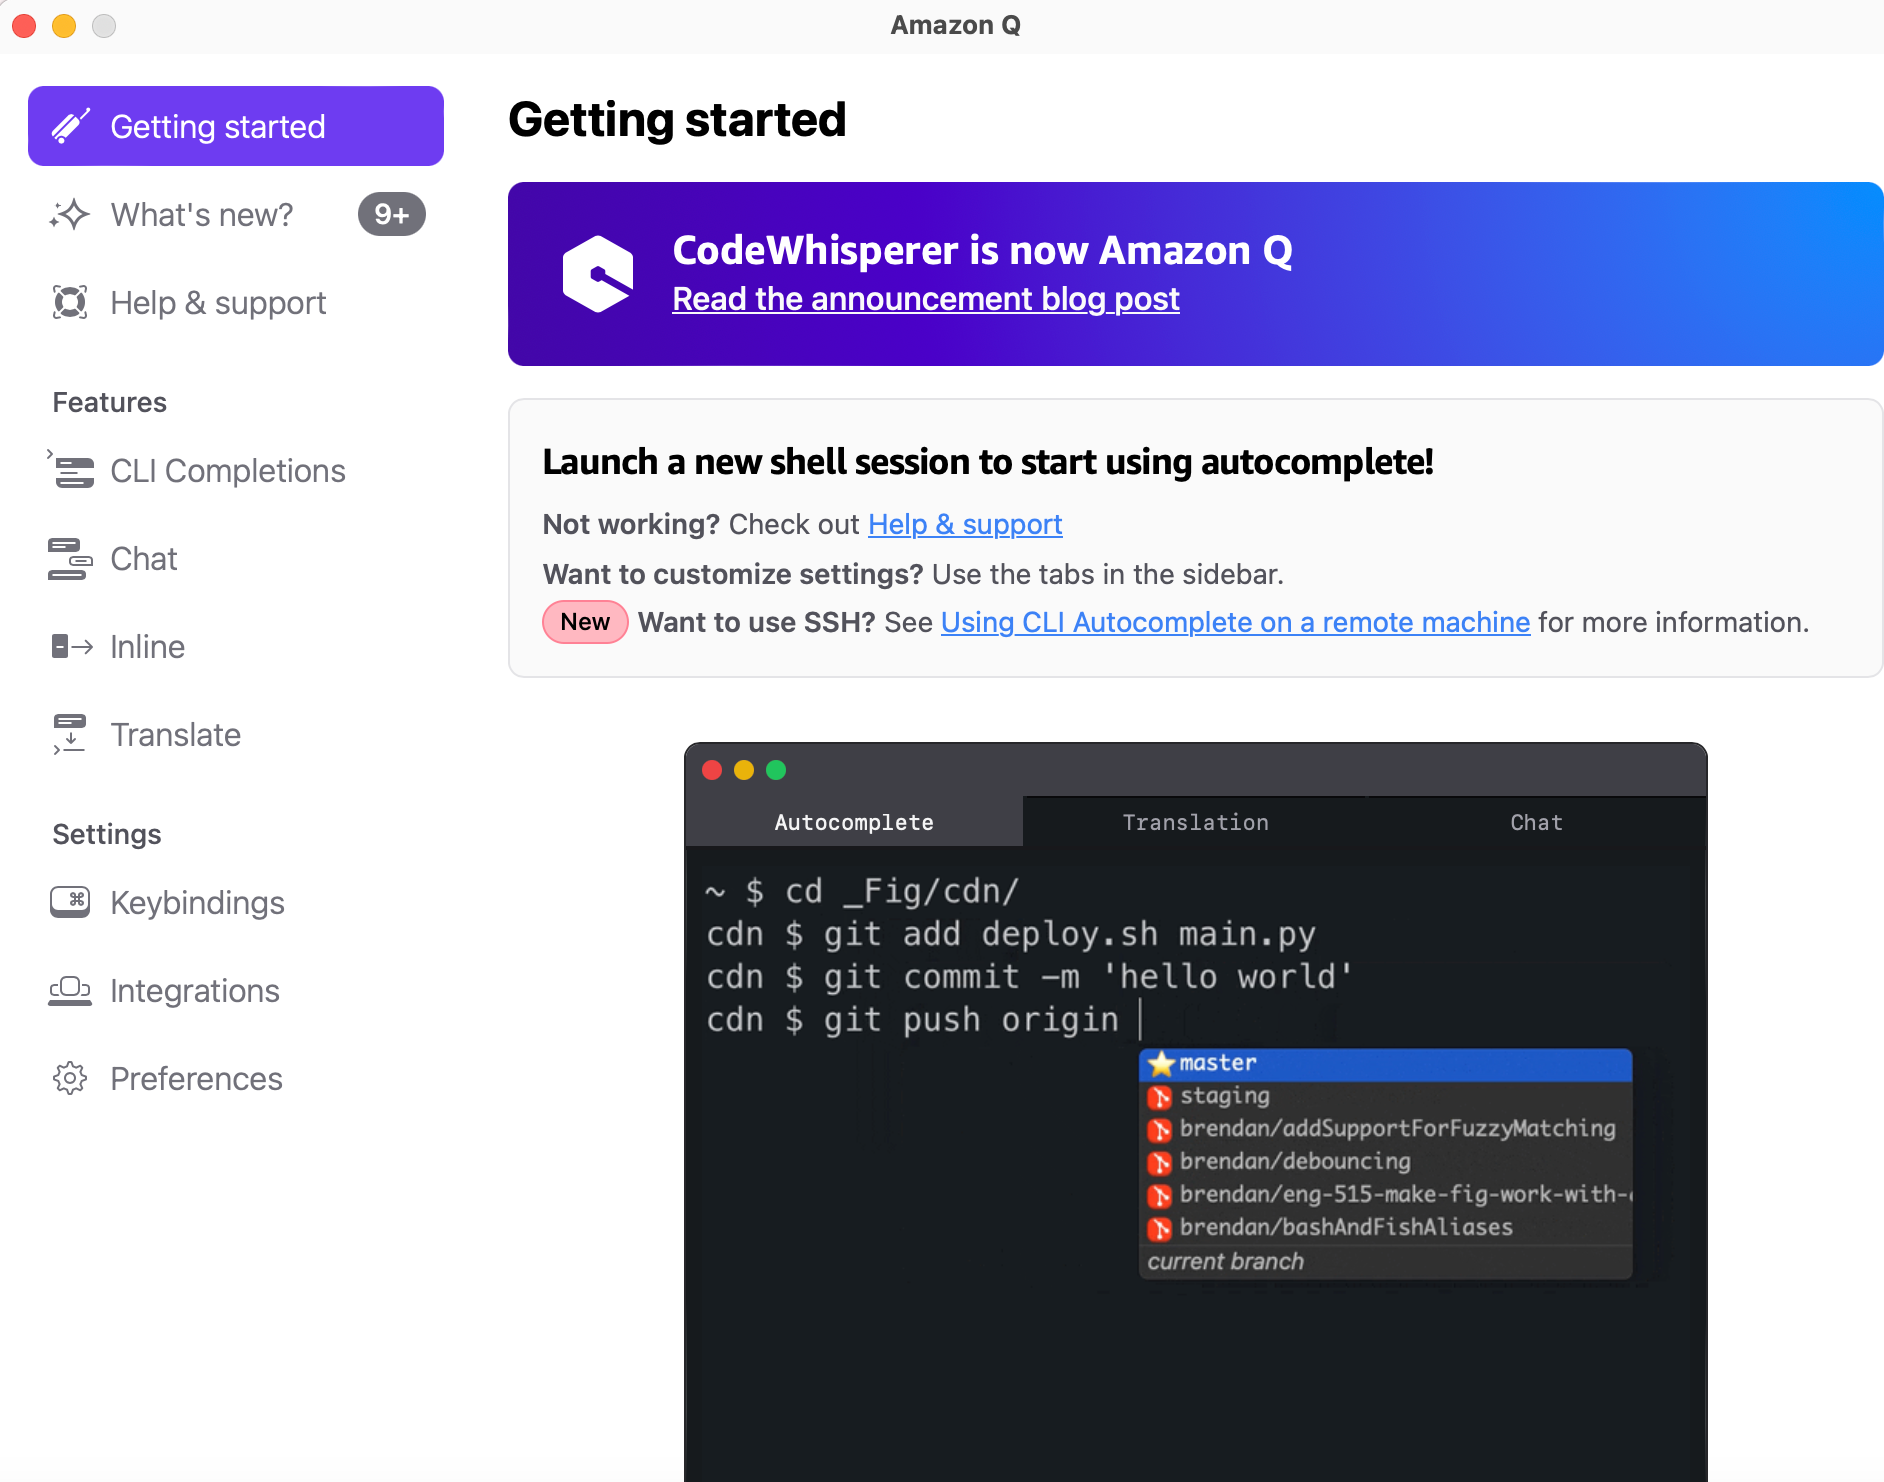Click the Integrations icon
This screenshot has height=1482, width=1884.
[70, 990]
